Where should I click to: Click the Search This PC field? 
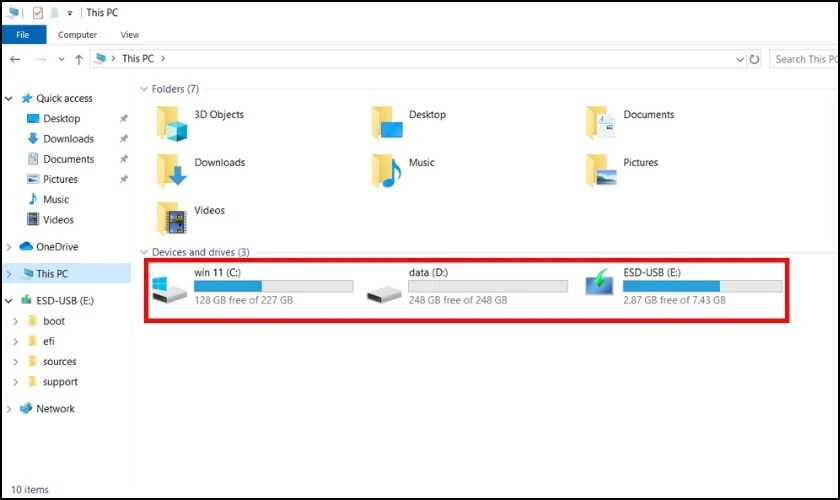click(x=804, y=59)
